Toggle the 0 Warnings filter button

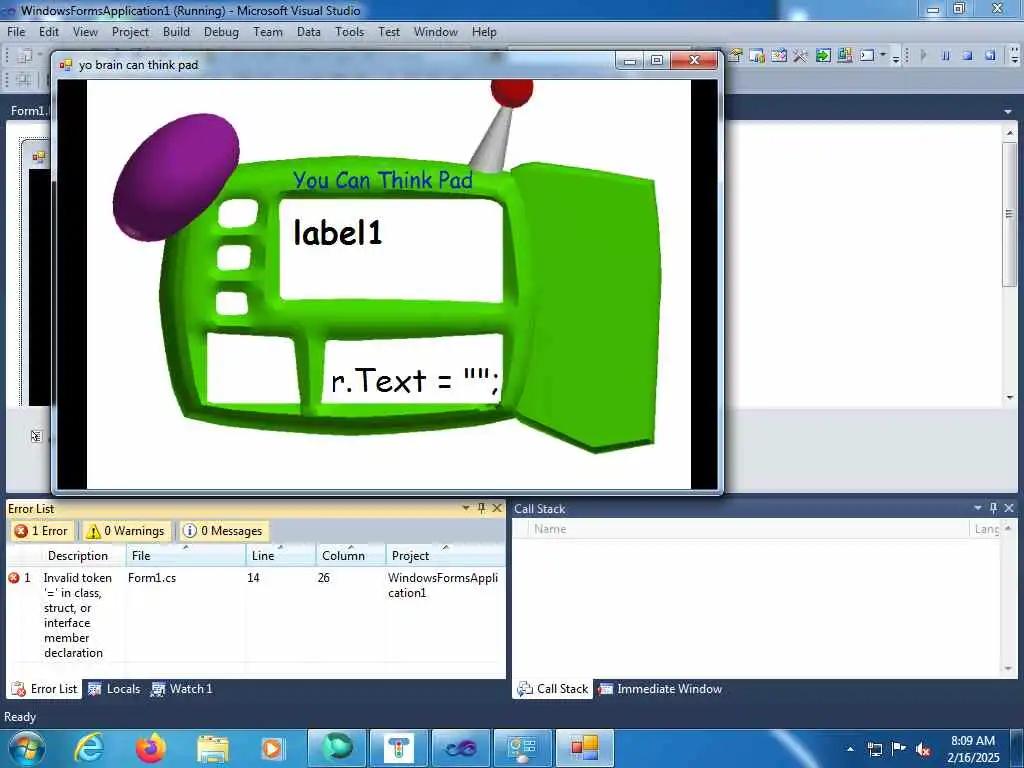pos(126,531)
